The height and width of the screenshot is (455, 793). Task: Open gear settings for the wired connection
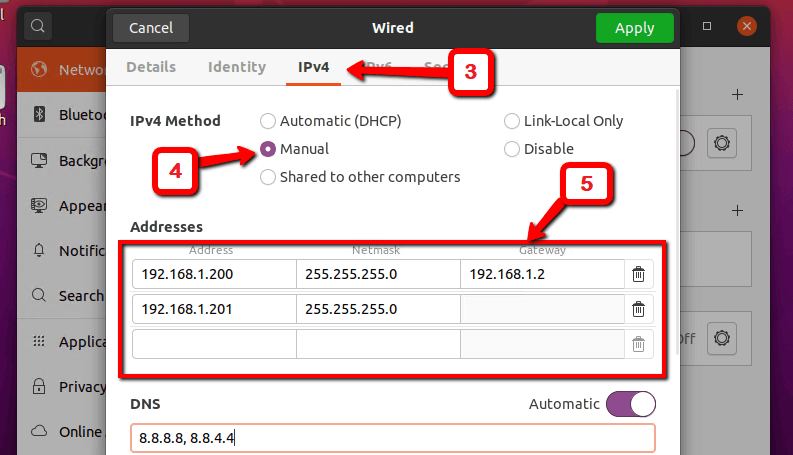tap(722, 143)
